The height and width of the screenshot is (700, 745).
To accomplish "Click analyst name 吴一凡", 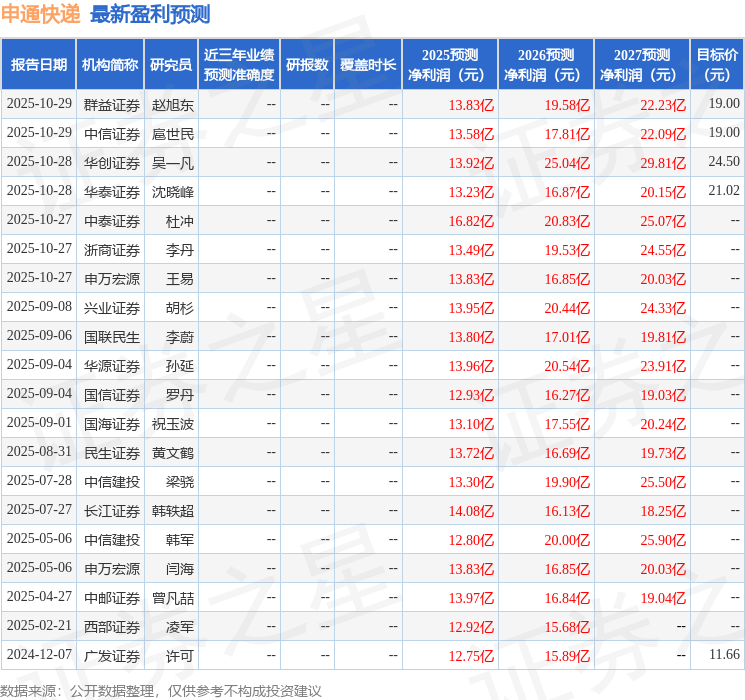I will click(x=172, y=162).
